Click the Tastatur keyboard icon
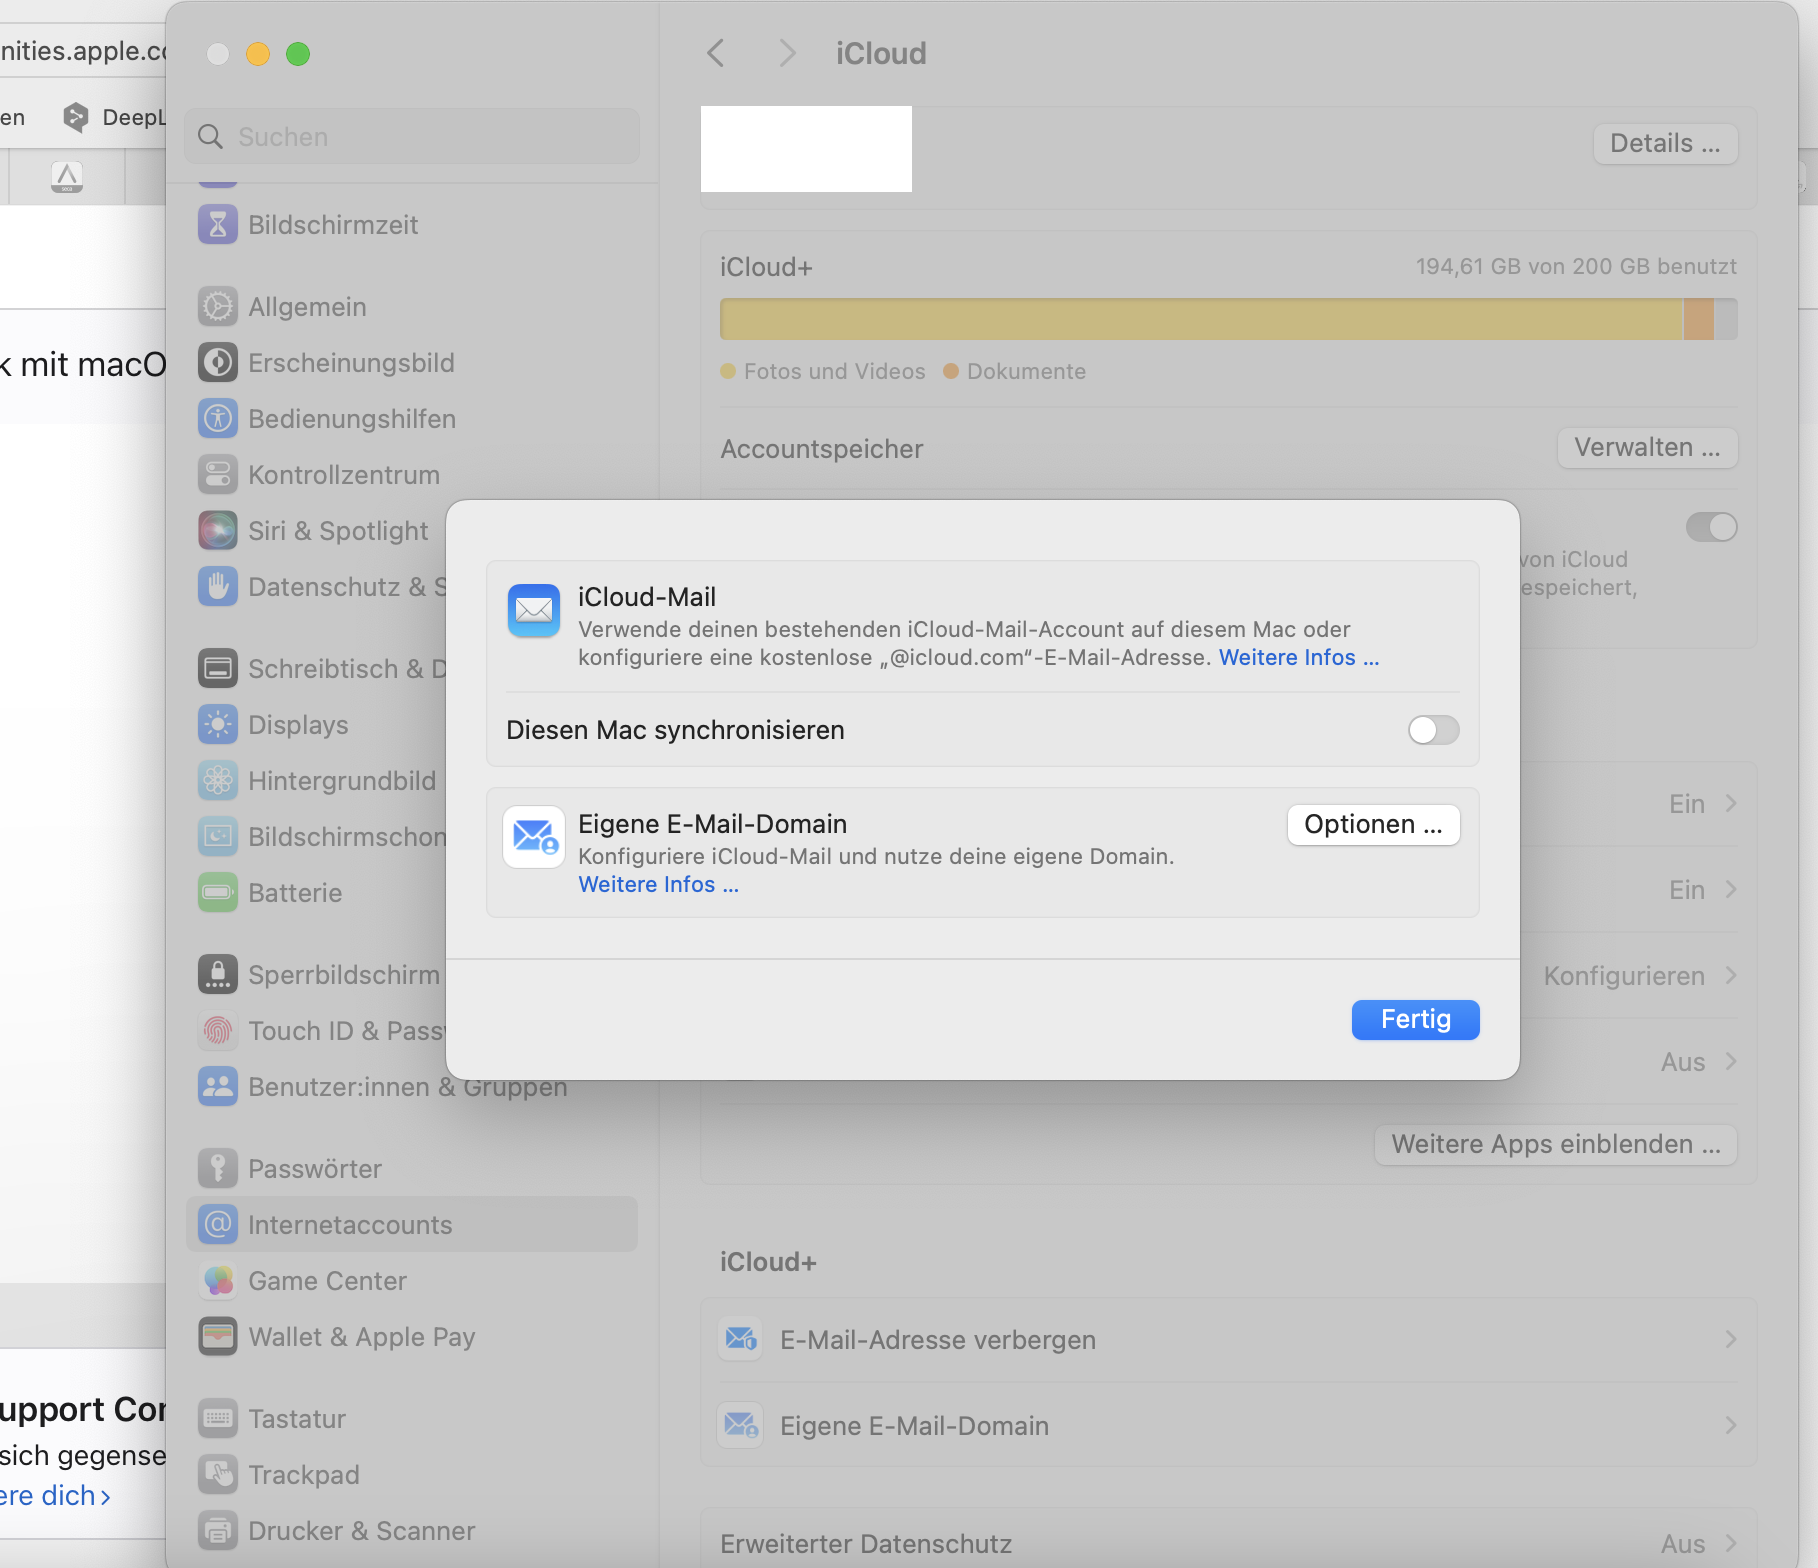The height and width of the screenshot is (1568, 1818). (218, 1419)
